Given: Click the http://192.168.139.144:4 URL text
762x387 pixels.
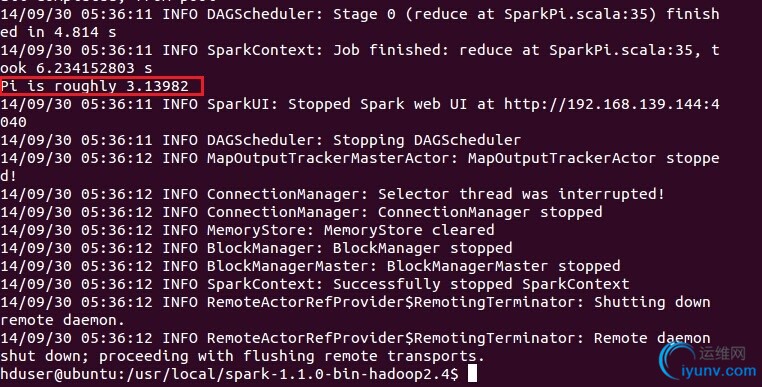Looking at the screenshot, I should coord(611,104).
